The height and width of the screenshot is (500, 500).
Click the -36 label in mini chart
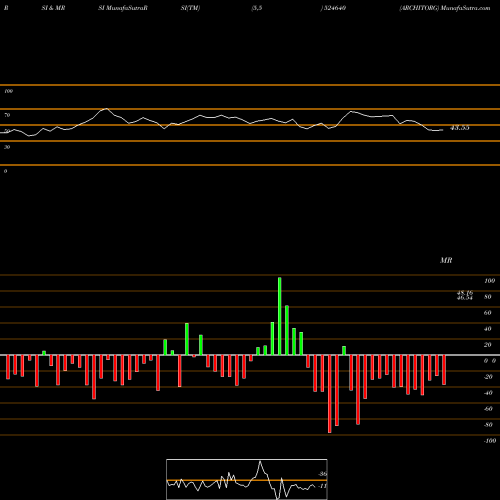322,474
